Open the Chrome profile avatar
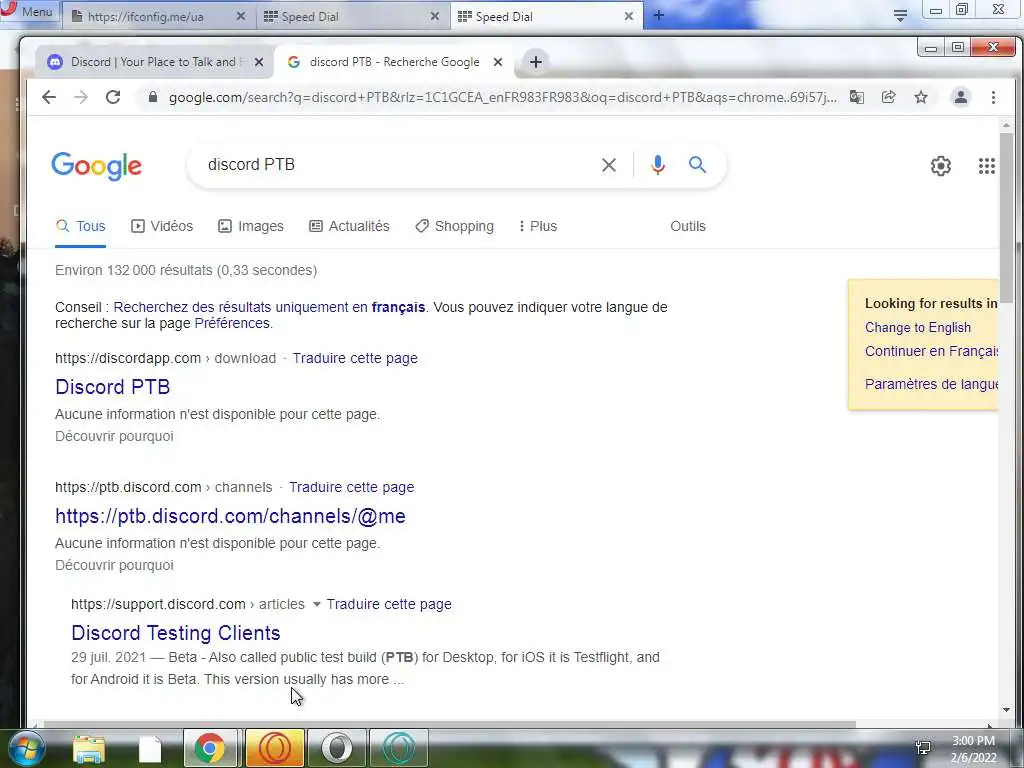 tap(961, 97)
